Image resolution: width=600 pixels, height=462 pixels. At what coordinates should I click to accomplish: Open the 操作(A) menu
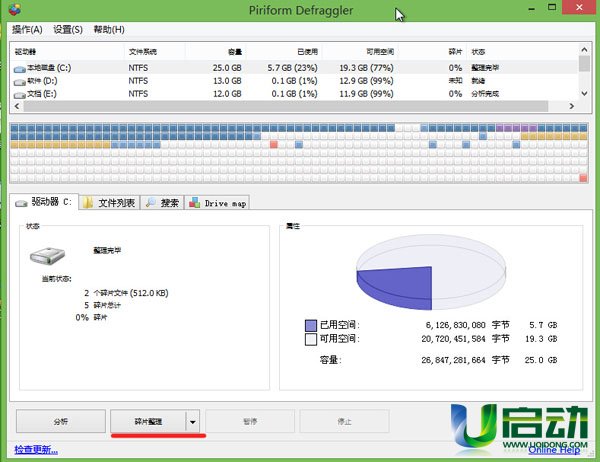(27, 29)
